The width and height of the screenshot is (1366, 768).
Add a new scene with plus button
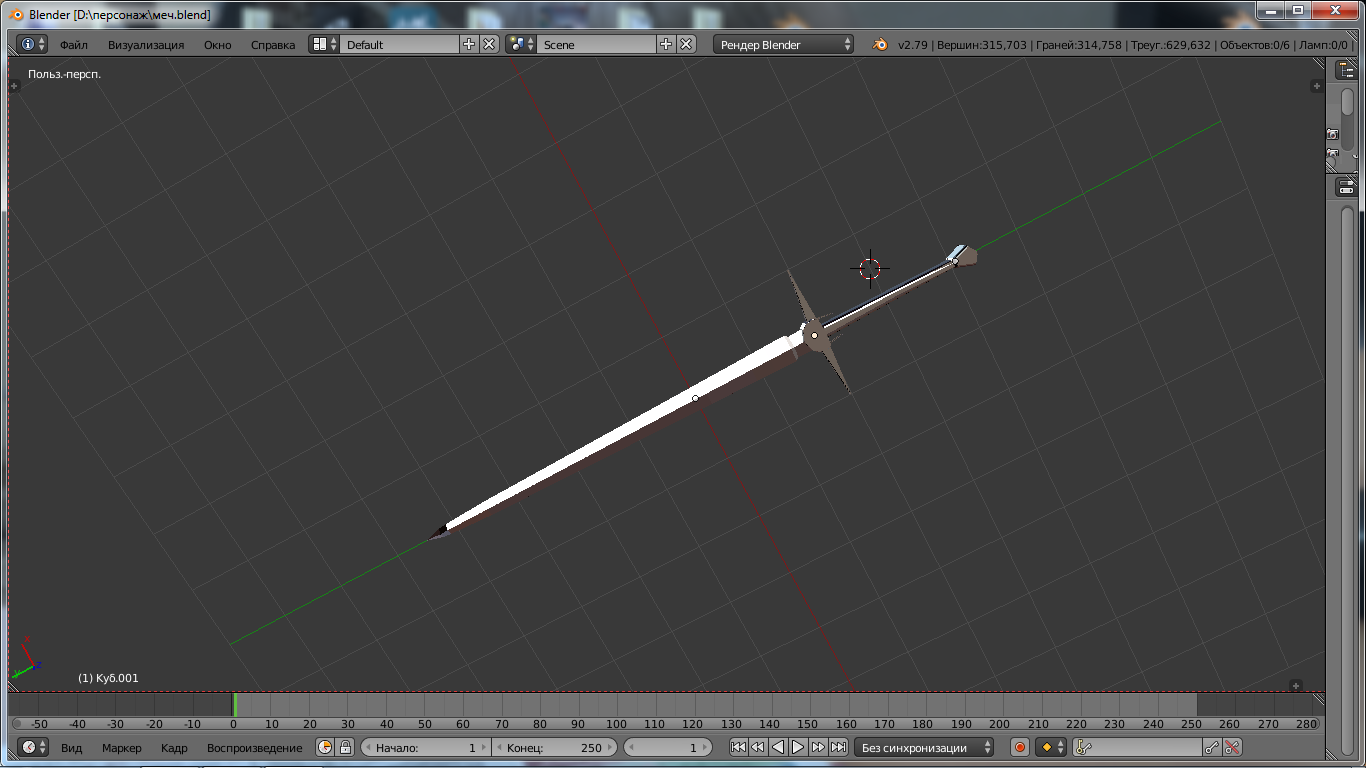(x=666, y=44)
